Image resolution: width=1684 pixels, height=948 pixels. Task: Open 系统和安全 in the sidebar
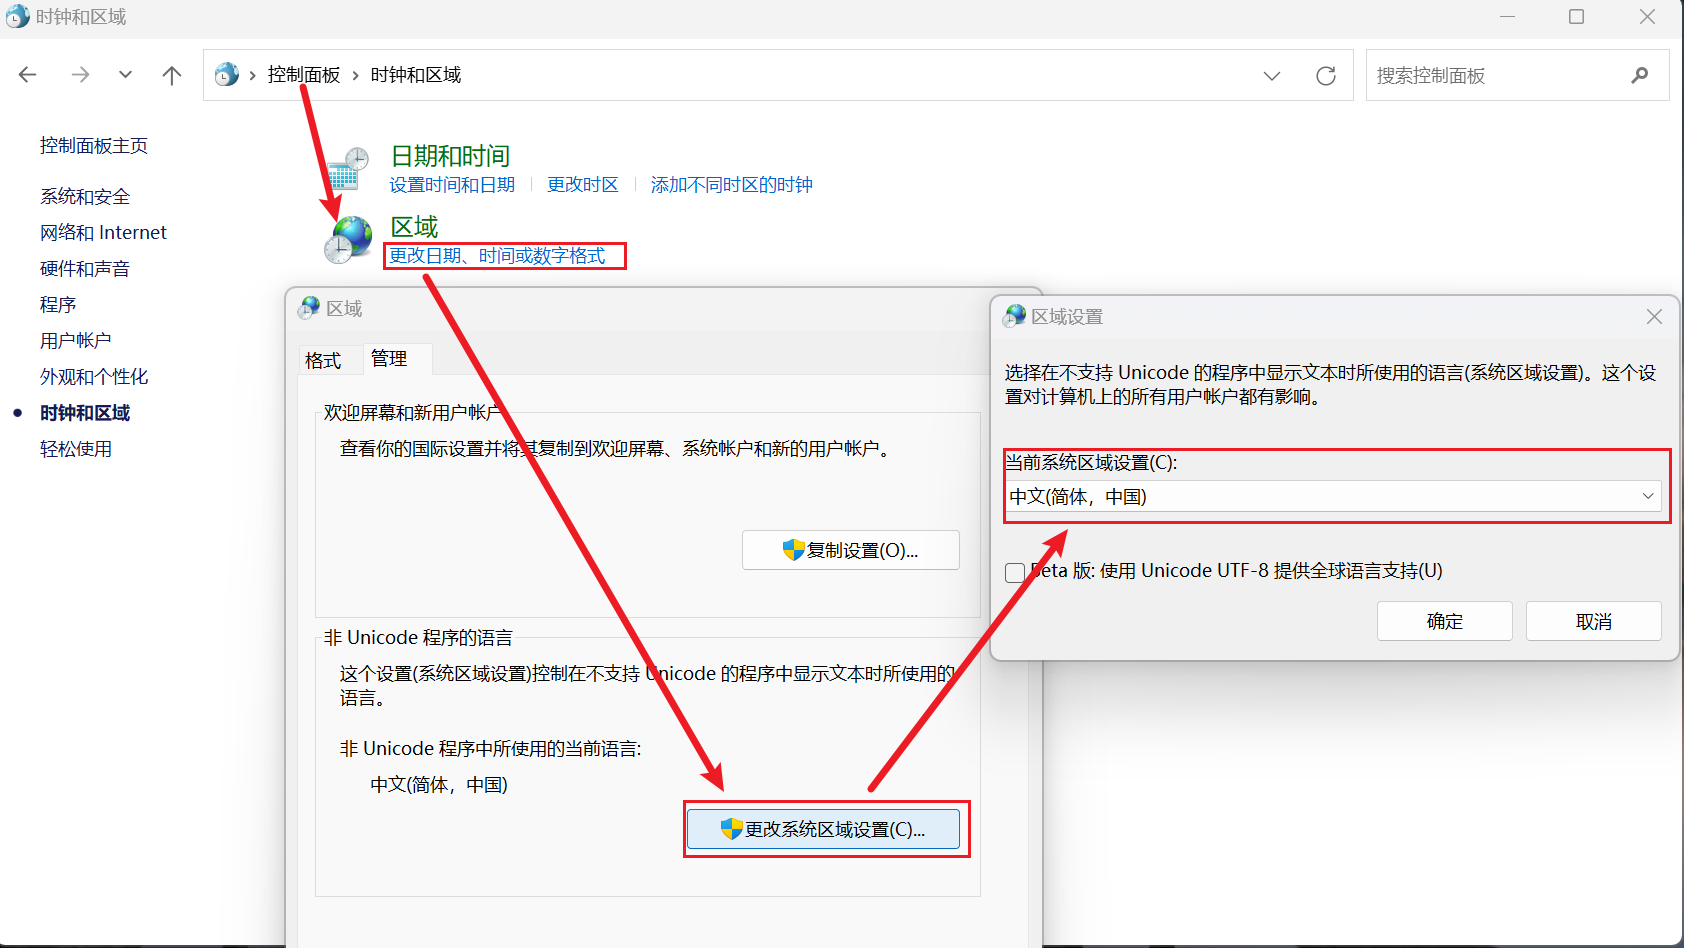(x=85, y=197)
